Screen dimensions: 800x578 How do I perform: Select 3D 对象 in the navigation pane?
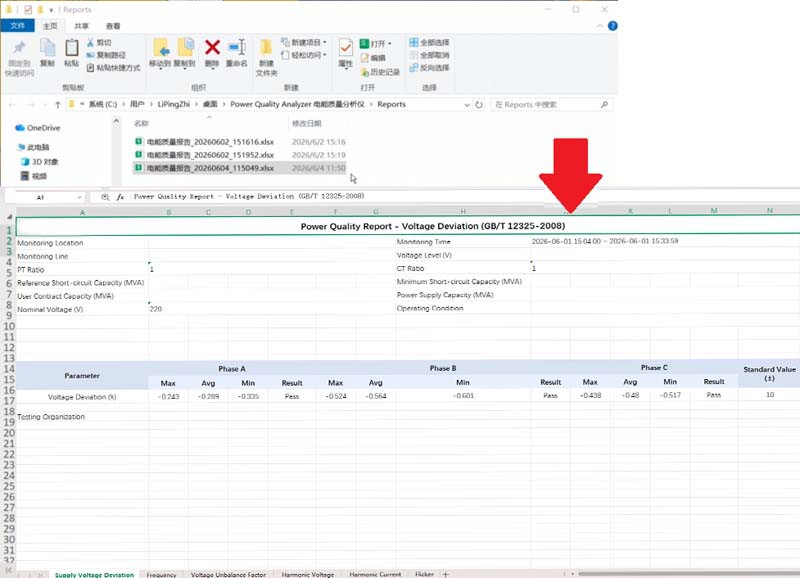pos(40,162)
